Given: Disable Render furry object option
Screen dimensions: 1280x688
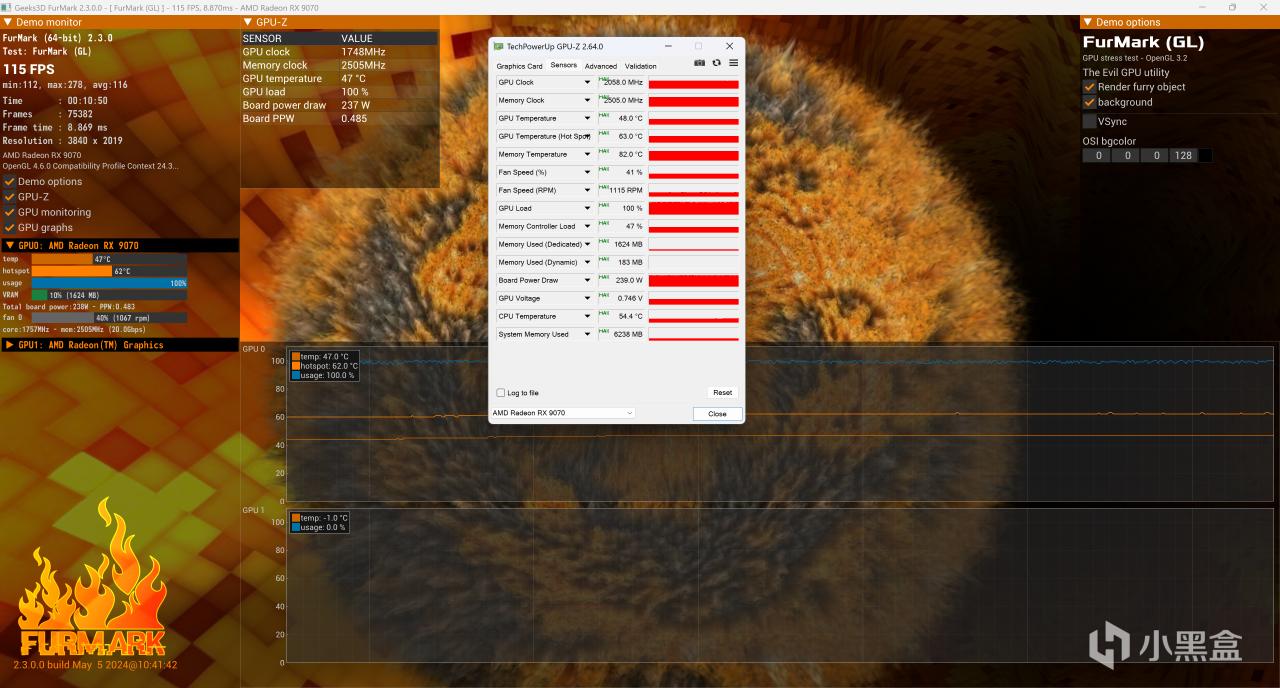Looking at the screenshot, I should click(x=1090, y=87).
